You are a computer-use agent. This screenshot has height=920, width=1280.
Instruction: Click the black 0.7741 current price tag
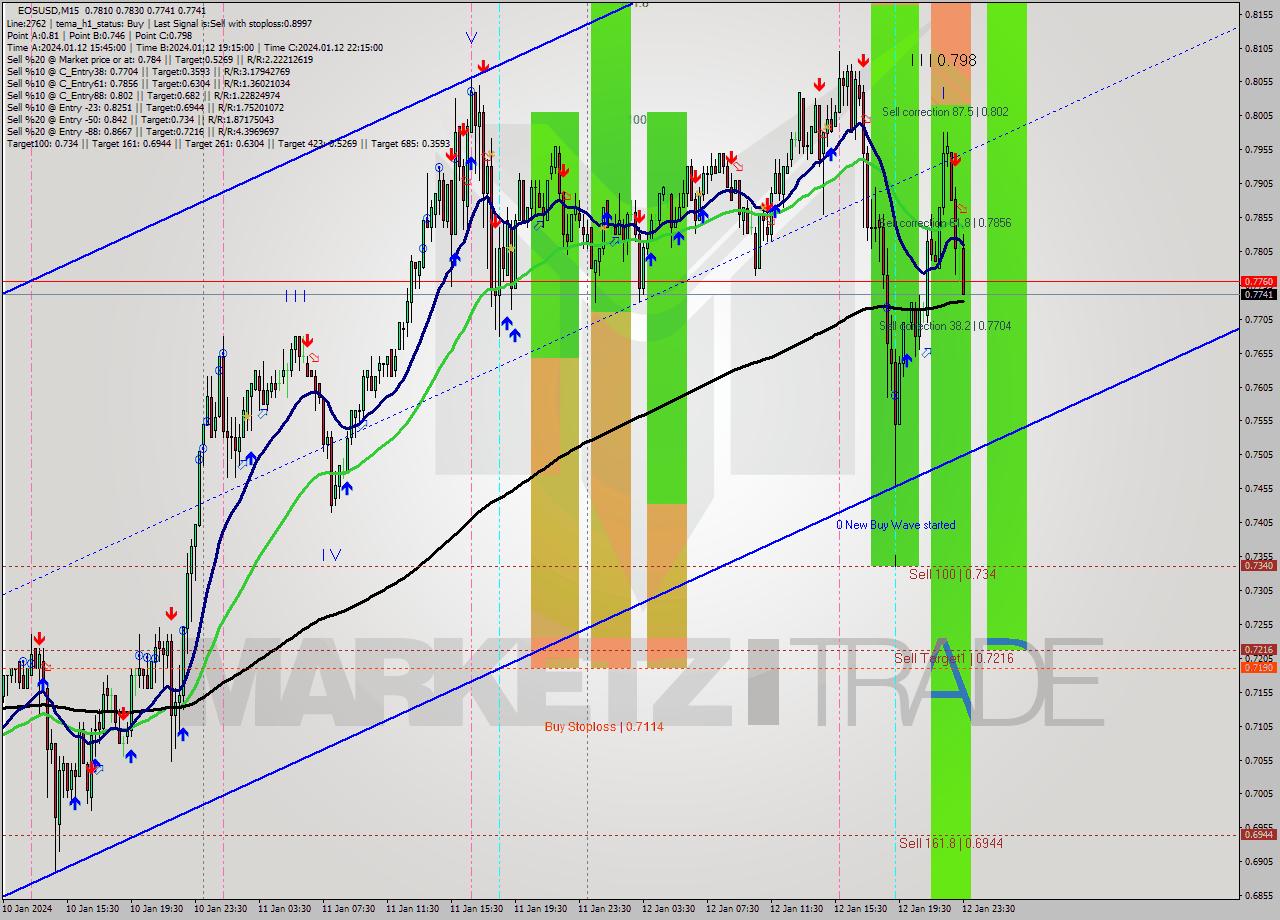point(1258,294)
